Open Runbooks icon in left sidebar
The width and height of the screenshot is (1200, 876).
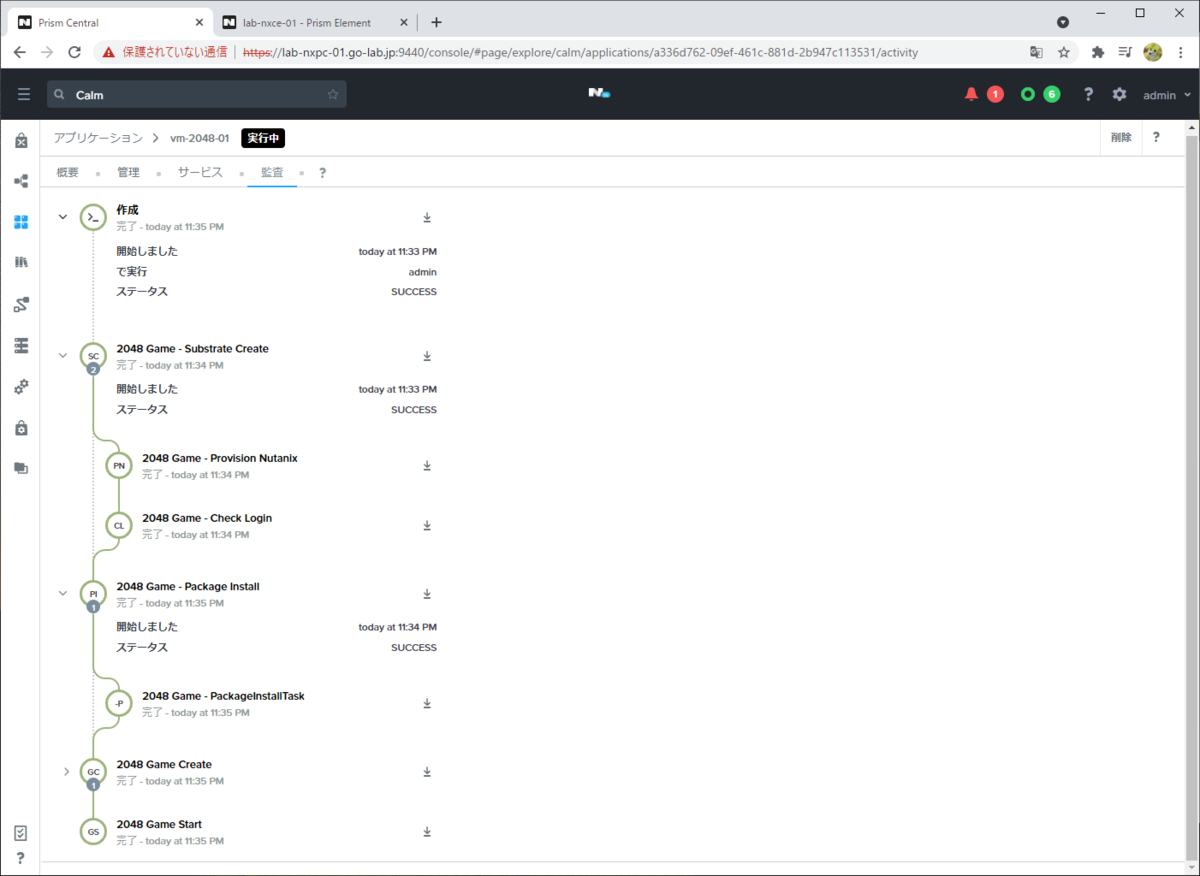pyautogui.click(x=21, y=304)
